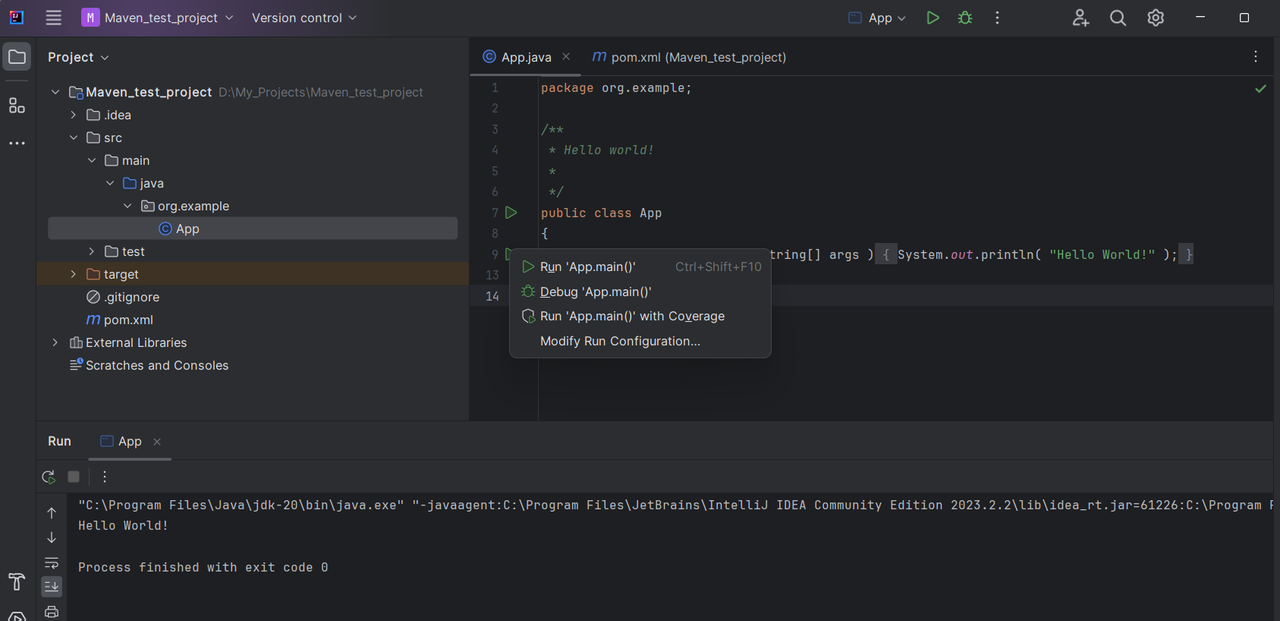Image resolution: width=1280 pixels, height=621 pixels.
Task: Jump up the stack trace arrow
Action: 52,513
